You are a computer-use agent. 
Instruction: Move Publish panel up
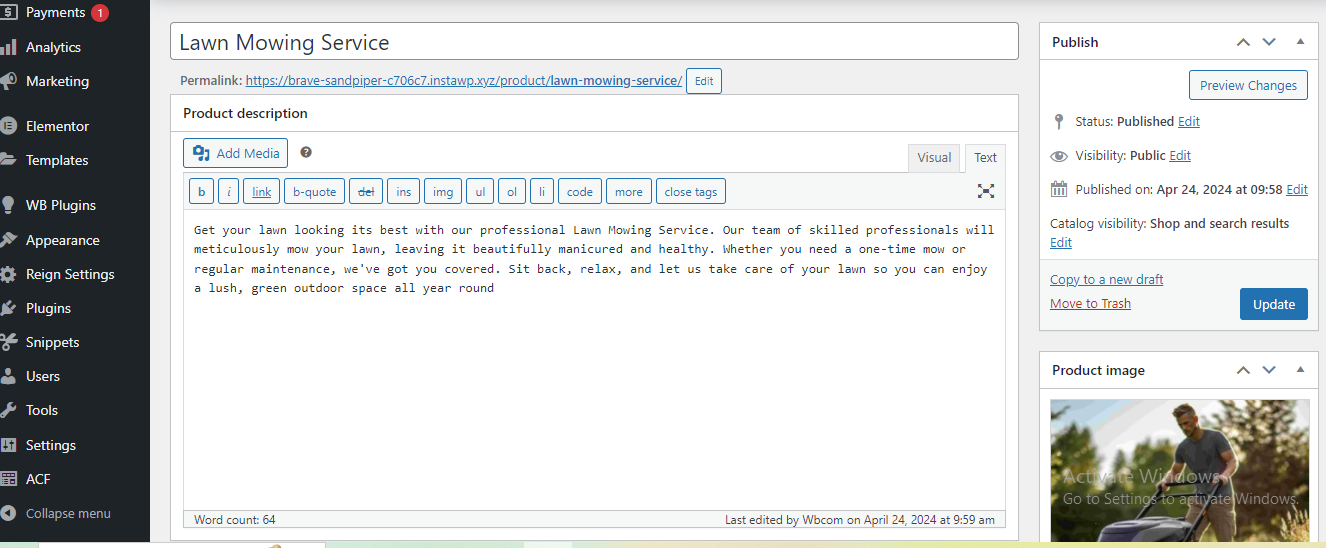pos(1243,42)
